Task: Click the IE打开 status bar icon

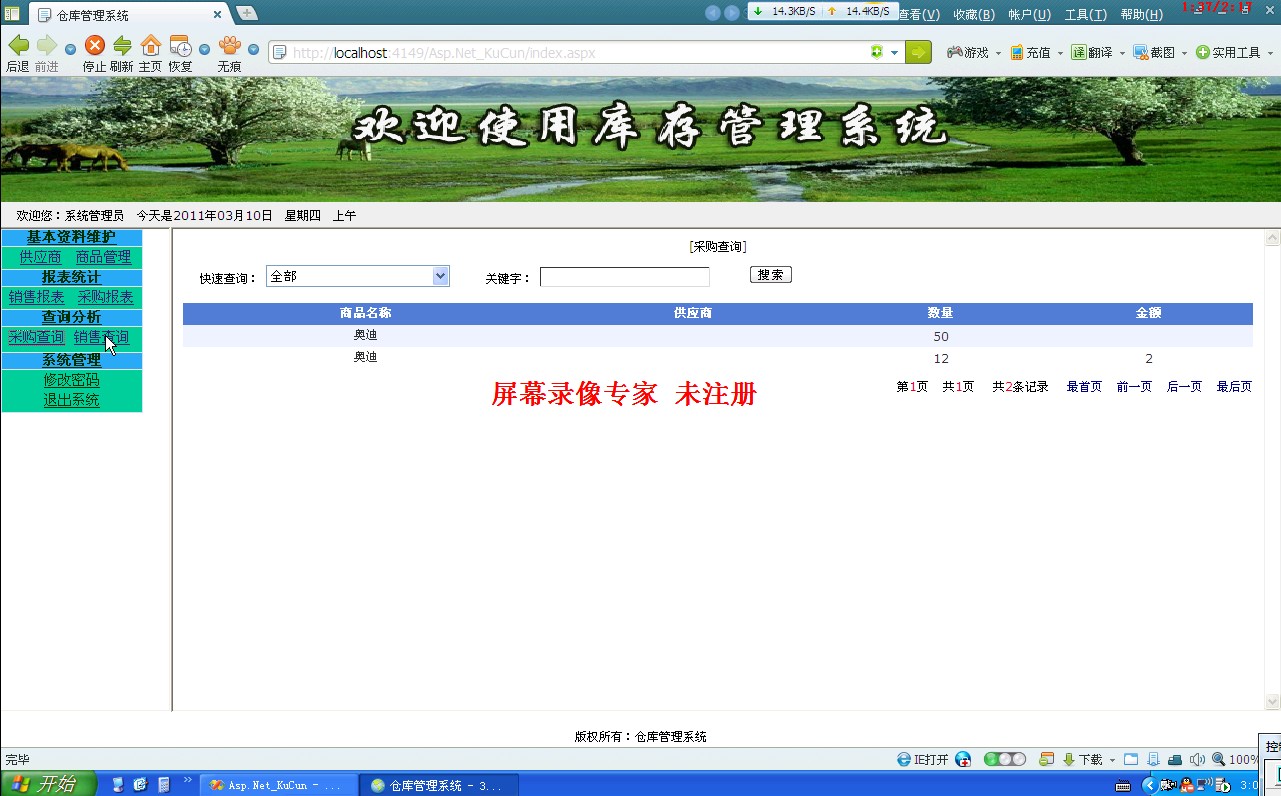Action: 922,759
